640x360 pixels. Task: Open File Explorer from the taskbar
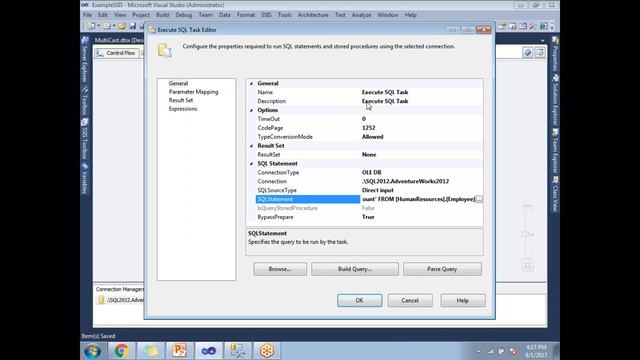[x=150, y=351]
